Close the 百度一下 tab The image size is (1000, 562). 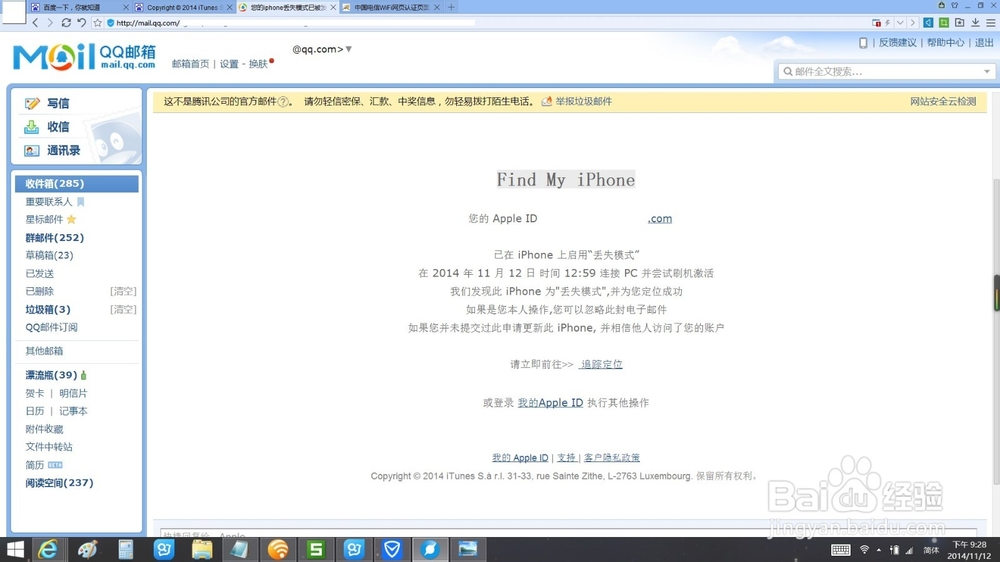125,8
